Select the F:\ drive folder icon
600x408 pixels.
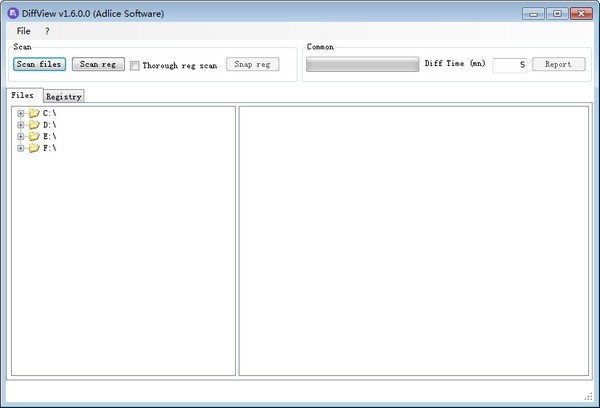(x=34, y=148)
